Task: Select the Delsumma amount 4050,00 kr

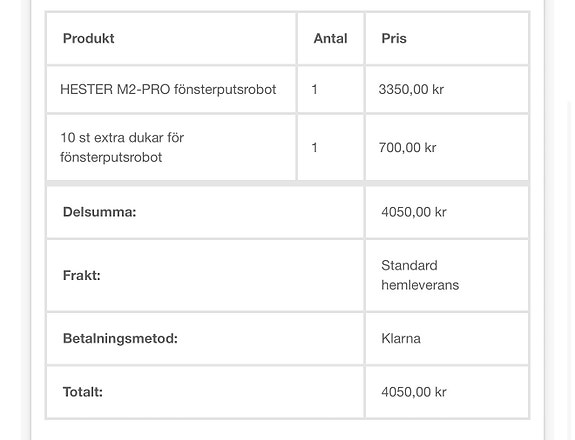Action: 414,212
